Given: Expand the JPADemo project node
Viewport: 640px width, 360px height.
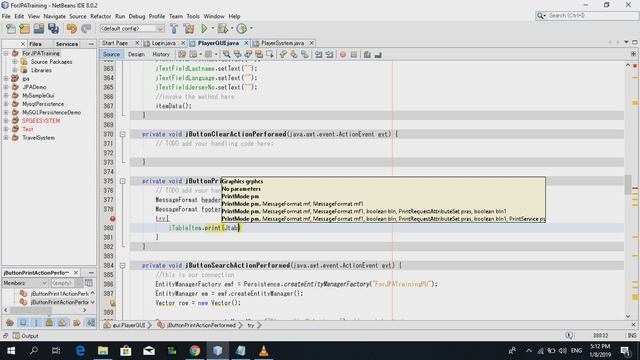Looking at the screenshot, I should 6,87.
